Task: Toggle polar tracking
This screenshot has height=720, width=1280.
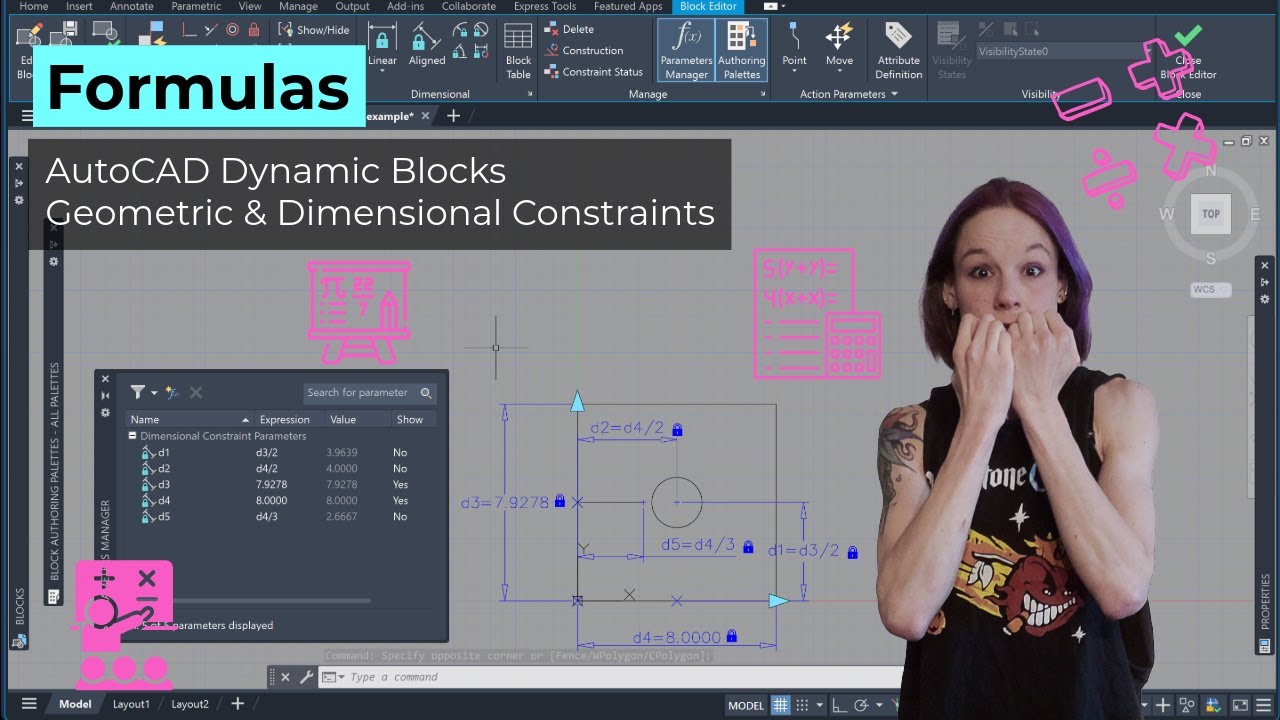Action: point(861,705)
